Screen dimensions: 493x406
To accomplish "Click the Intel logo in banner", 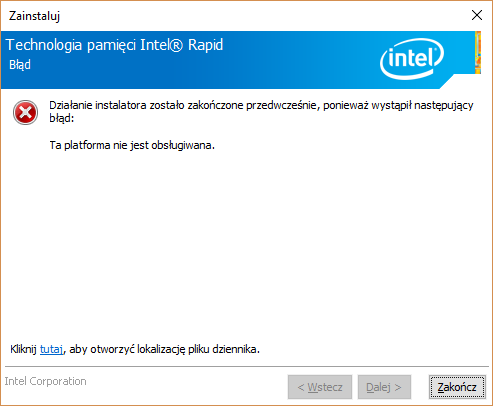I will pos(412,59).
